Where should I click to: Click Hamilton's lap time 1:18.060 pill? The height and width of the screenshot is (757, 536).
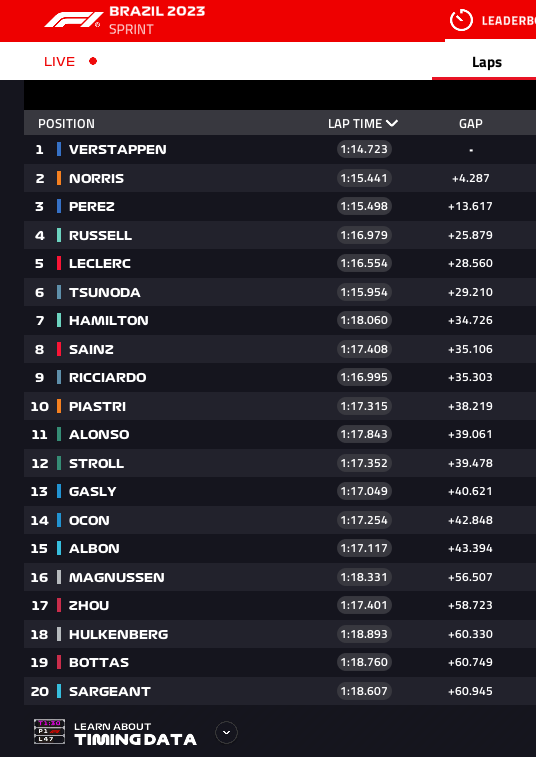point(364,320)
